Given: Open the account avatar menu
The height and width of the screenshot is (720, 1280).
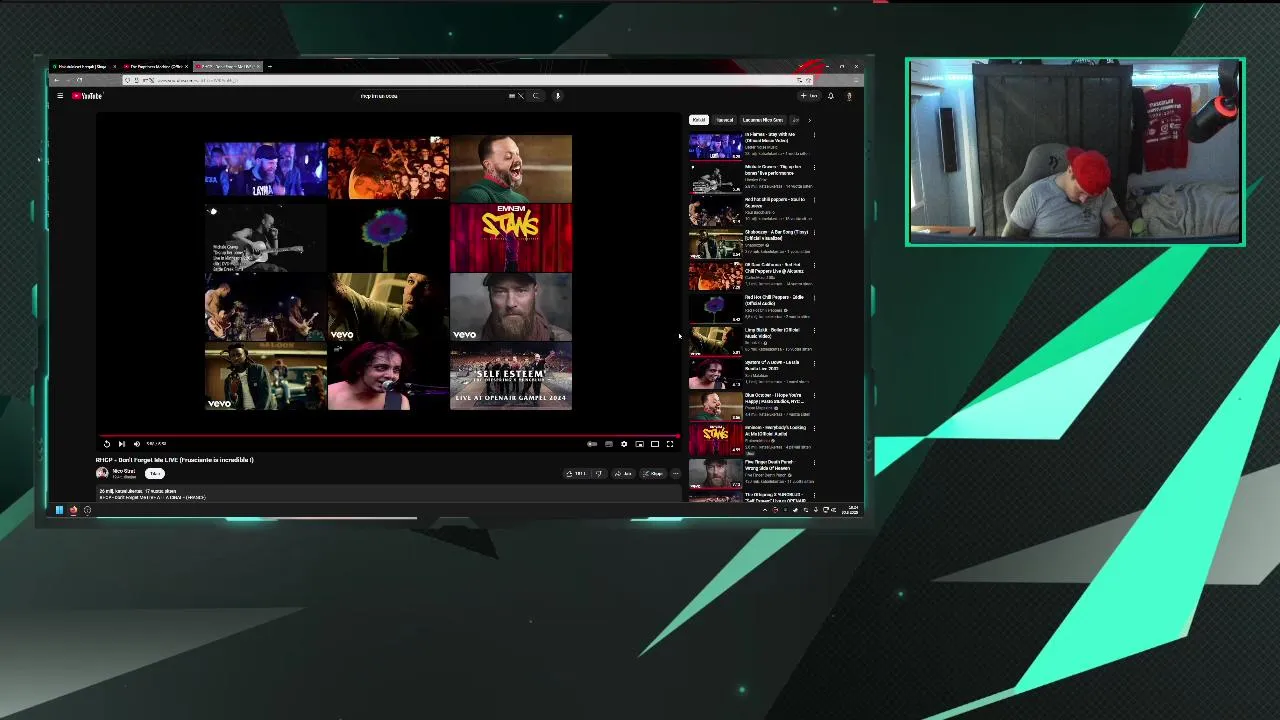Looking at the screenshot, I should coord(849,96).
